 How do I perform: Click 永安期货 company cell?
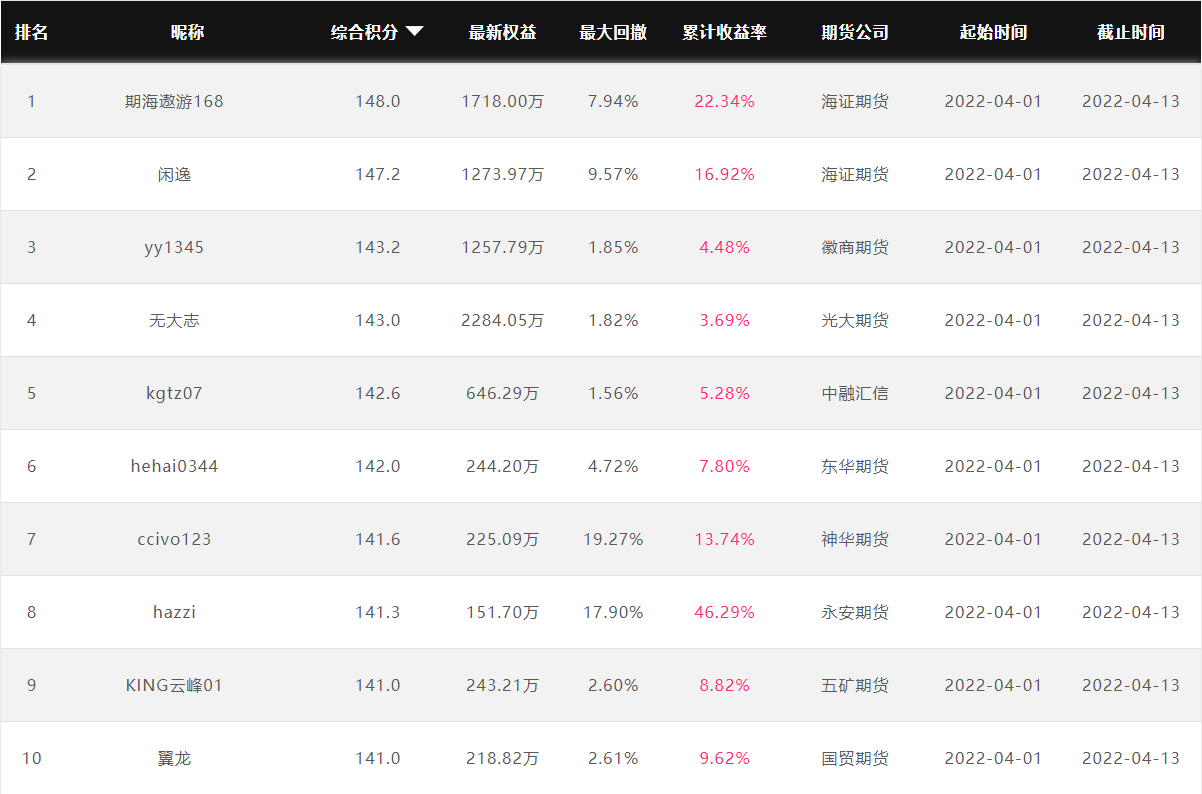pos(855,612)
